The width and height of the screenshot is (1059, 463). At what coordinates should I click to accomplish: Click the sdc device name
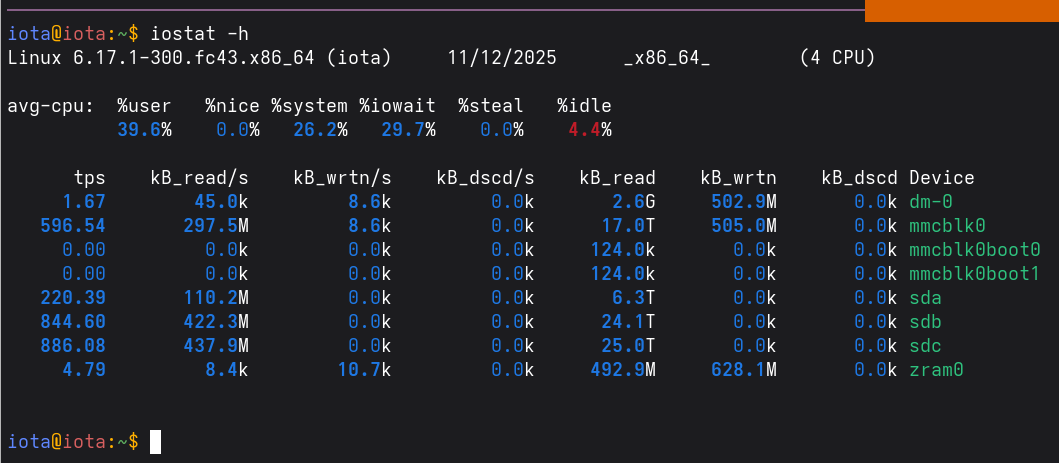[x=925, y=346]
